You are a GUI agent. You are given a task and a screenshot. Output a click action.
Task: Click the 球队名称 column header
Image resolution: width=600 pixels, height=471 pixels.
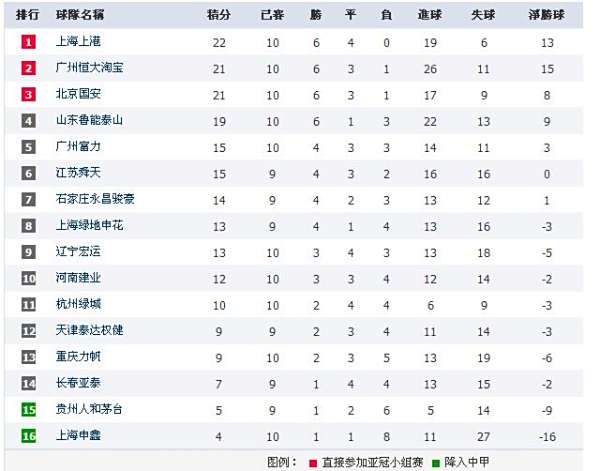pos(80,15)
